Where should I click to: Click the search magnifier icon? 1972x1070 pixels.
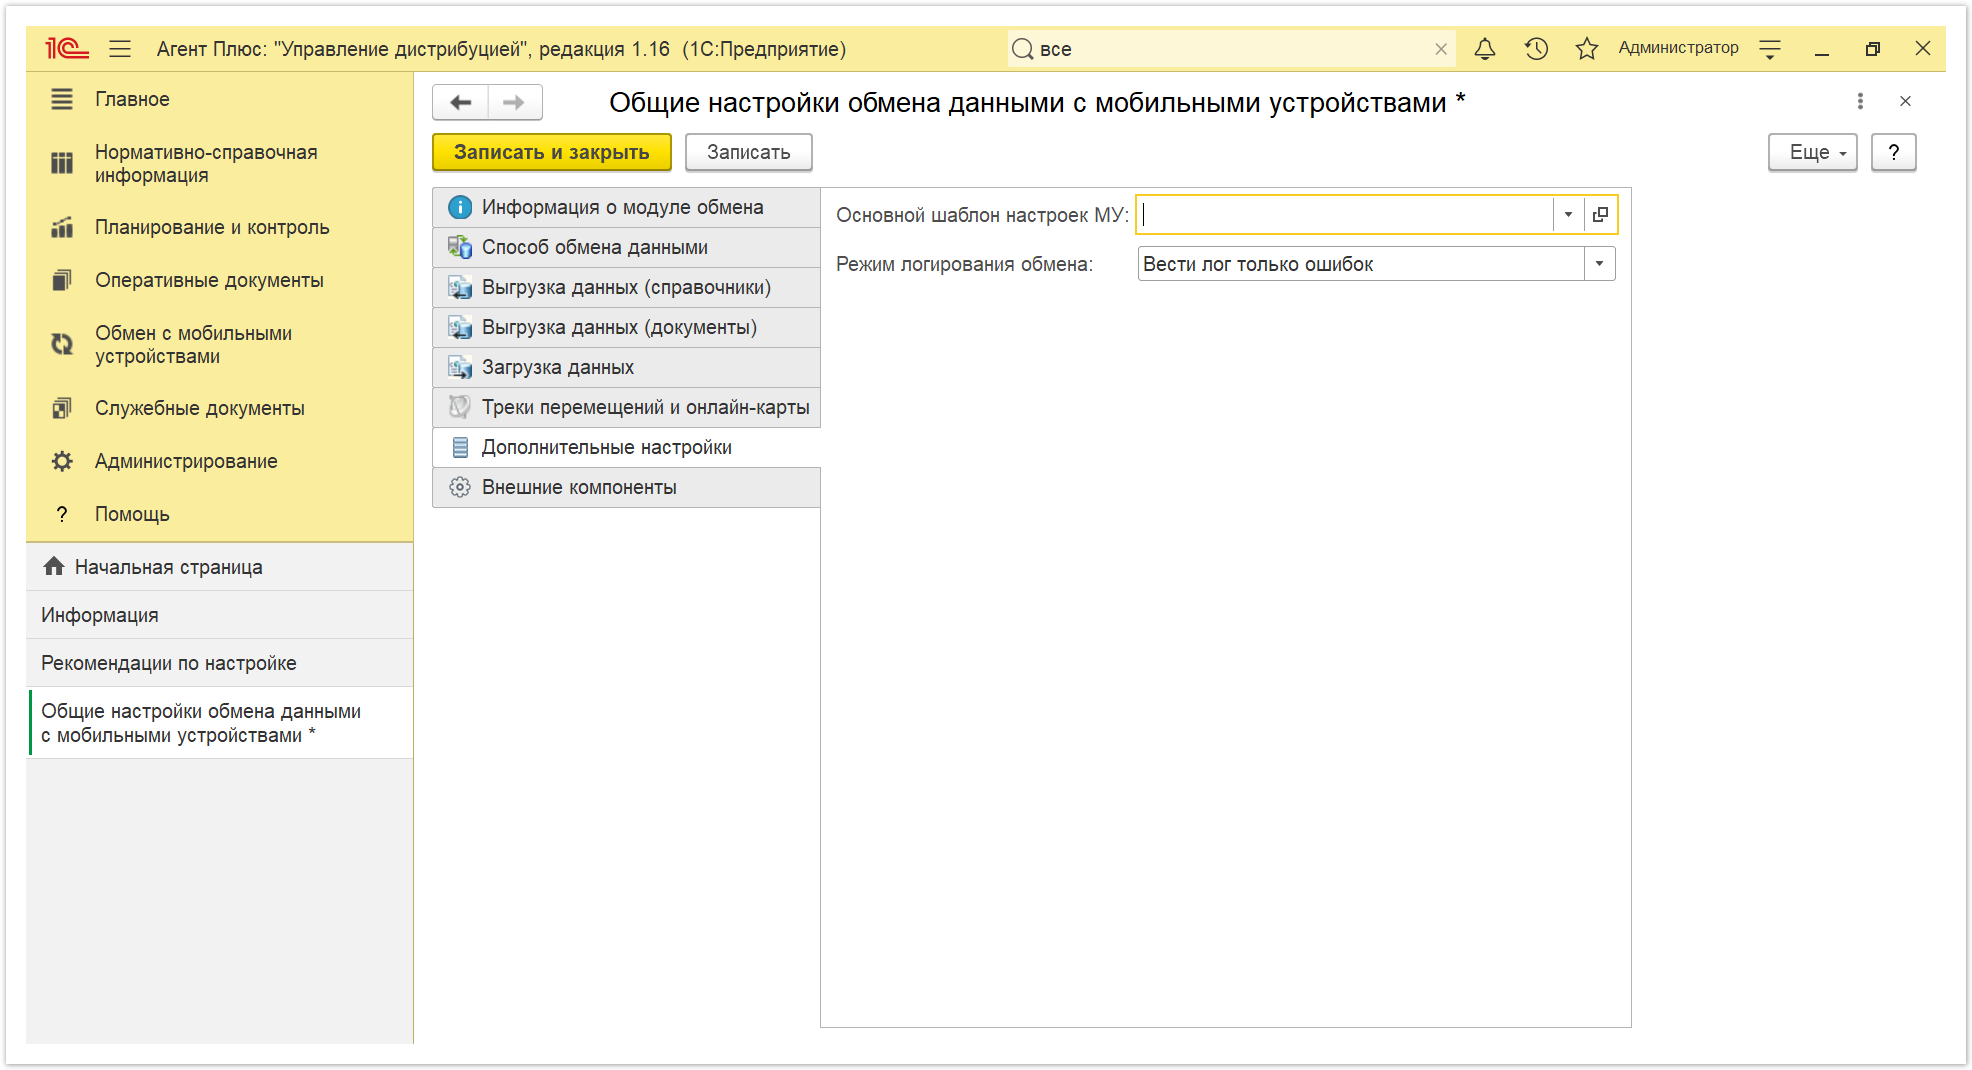[x=1022, y=49]
